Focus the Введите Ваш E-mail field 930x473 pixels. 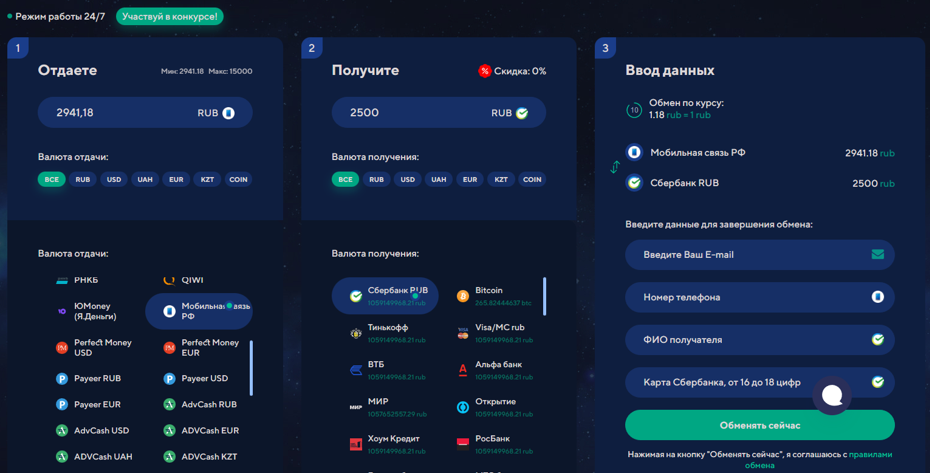point(760,255)
